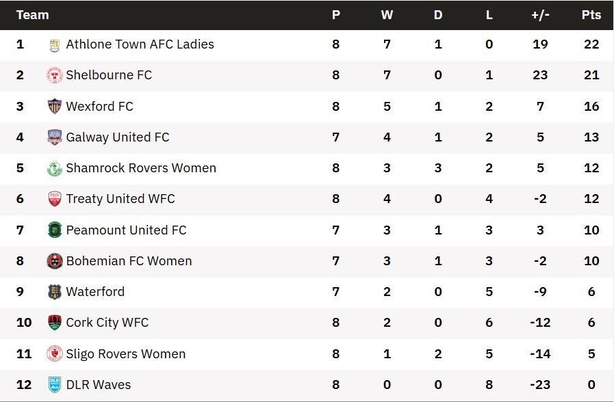Click the +/- goal difference header
Image resolution: width=614 pixels, height=402 pixels.
coord(540,15)
